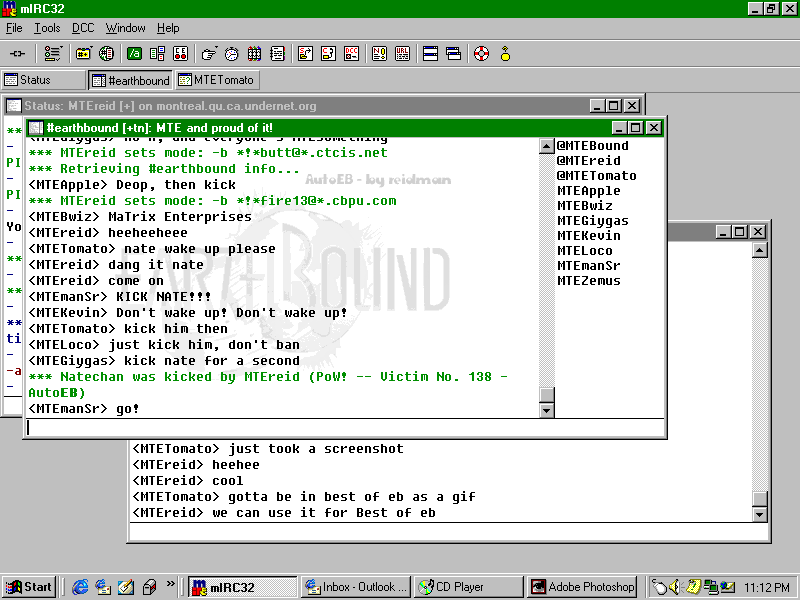Viewport: 800px width, 600px height.
Task: Switch to Inbox - Outlook in taskbar
Action: (356, 587)
